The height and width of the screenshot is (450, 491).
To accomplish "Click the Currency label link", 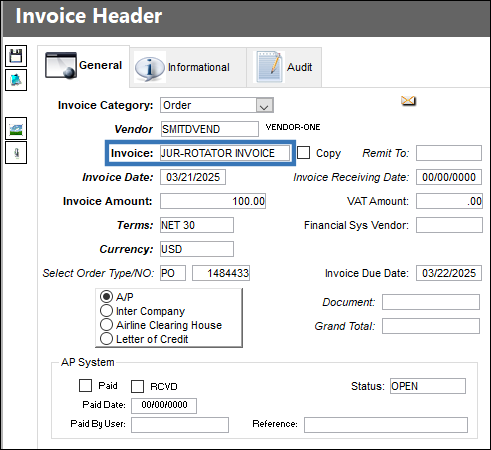I will [126, 249].
